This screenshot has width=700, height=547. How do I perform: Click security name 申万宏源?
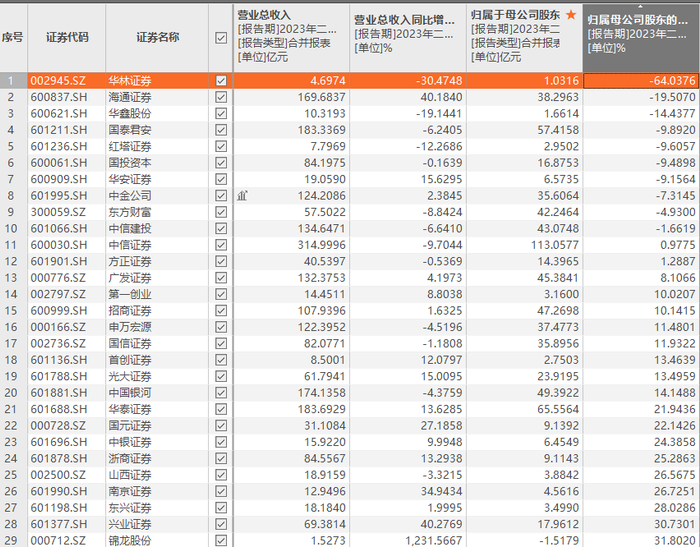point(130,327)
